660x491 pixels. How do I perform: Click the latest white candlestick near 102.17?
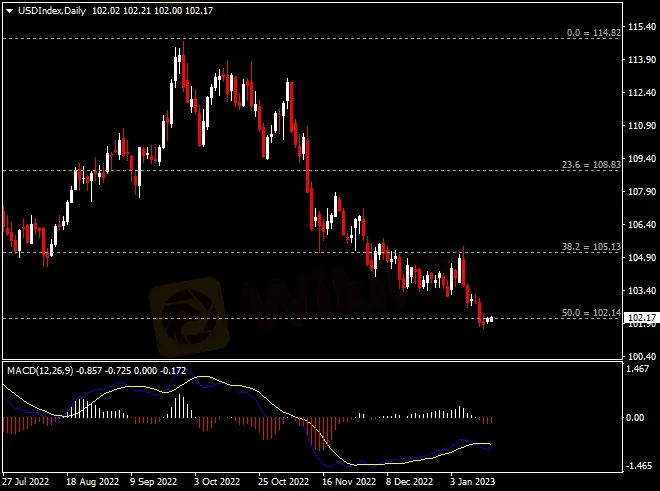tap(491, 319)
